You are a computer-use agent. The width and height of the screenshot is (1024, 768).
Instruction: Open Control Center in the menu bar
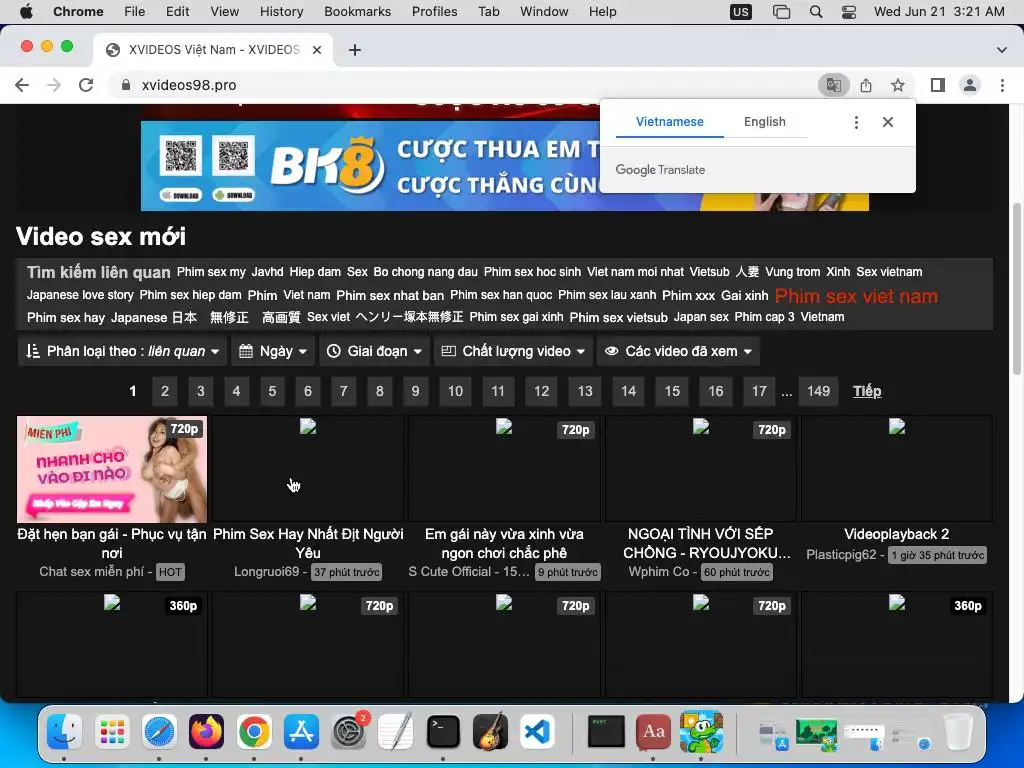point(848,12)
